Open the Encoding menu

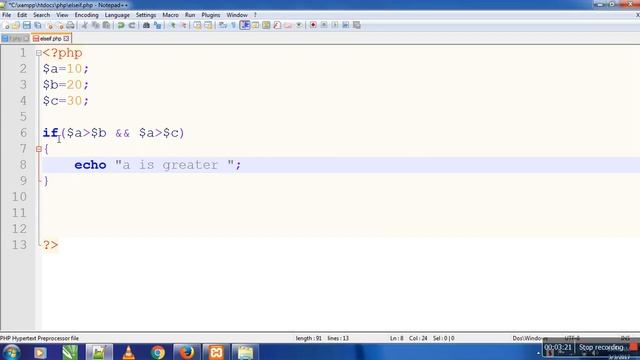87,15
